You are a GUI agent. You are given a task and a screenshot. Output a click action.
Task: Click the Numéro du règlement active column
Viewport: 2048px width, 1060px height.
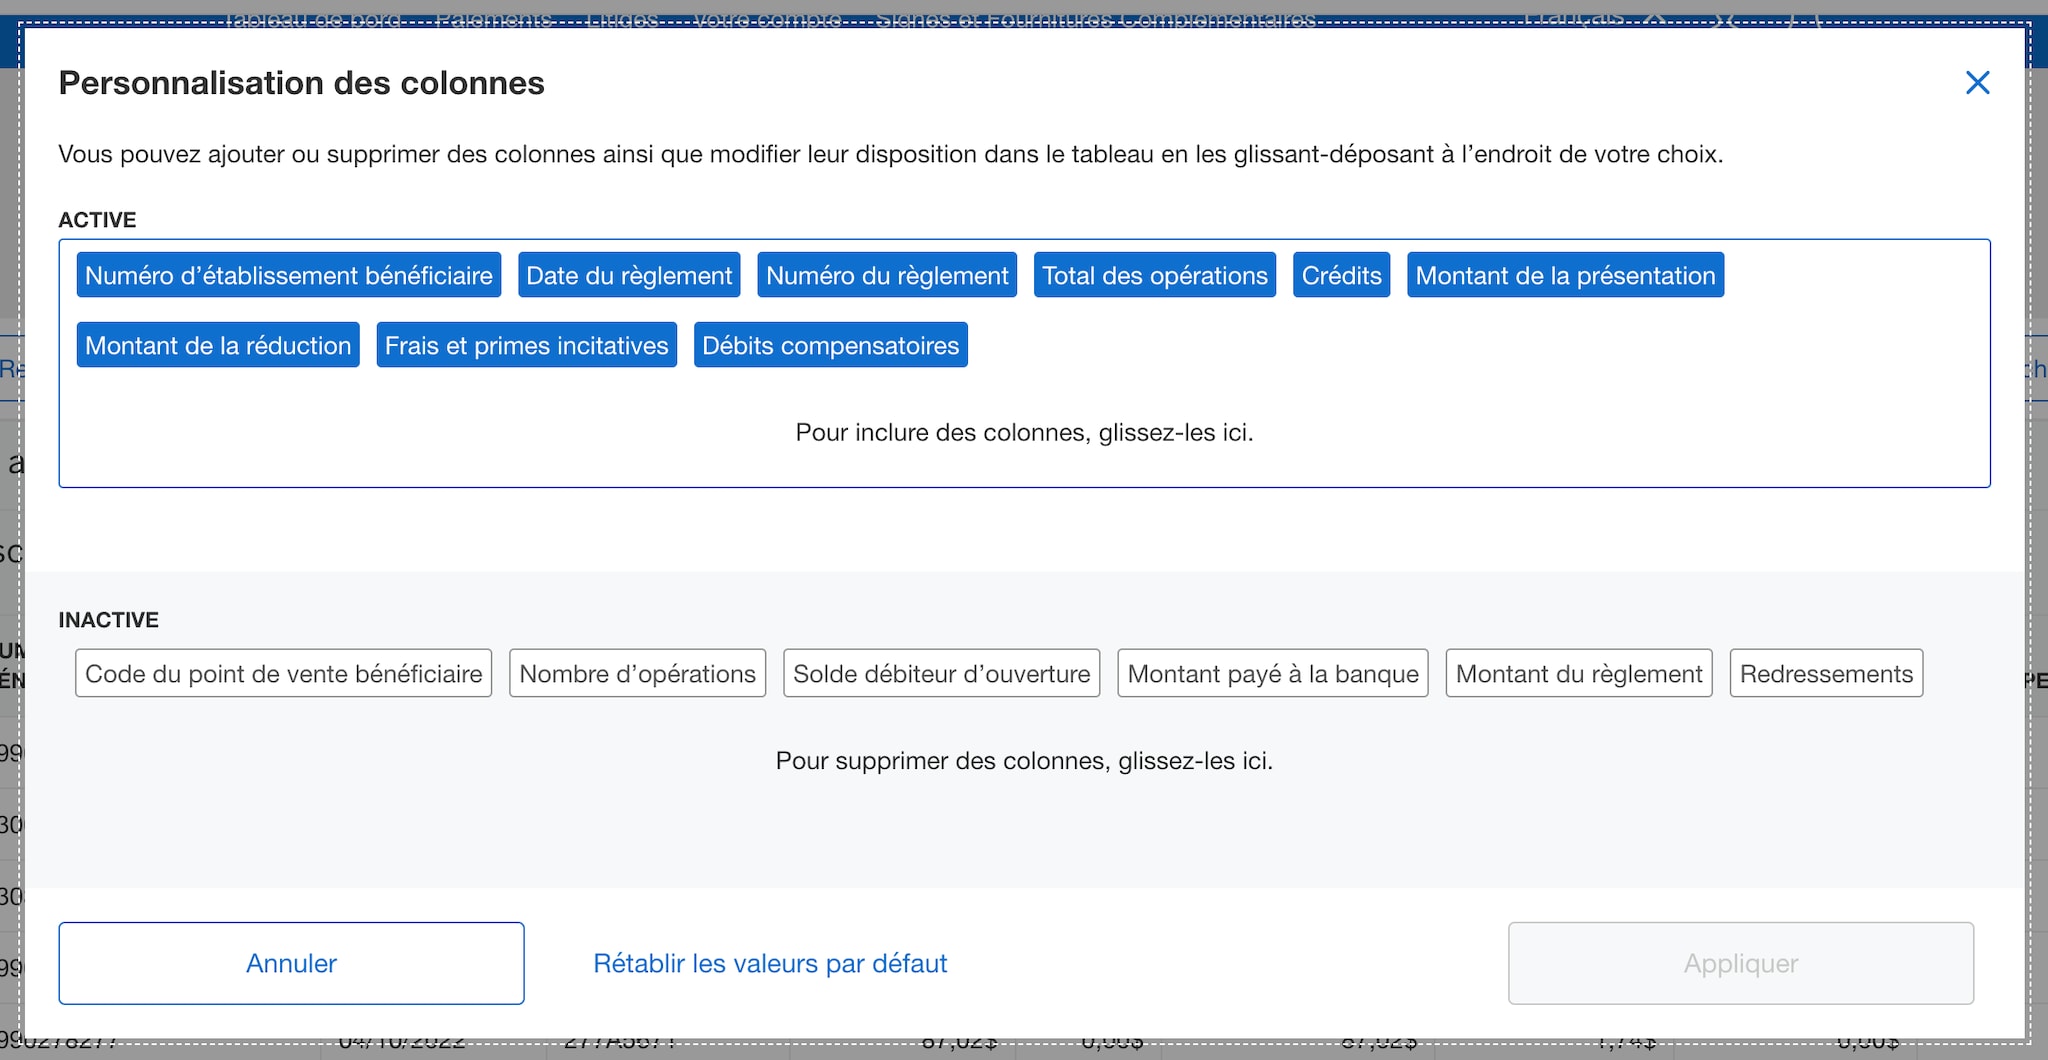click(887, 275)
